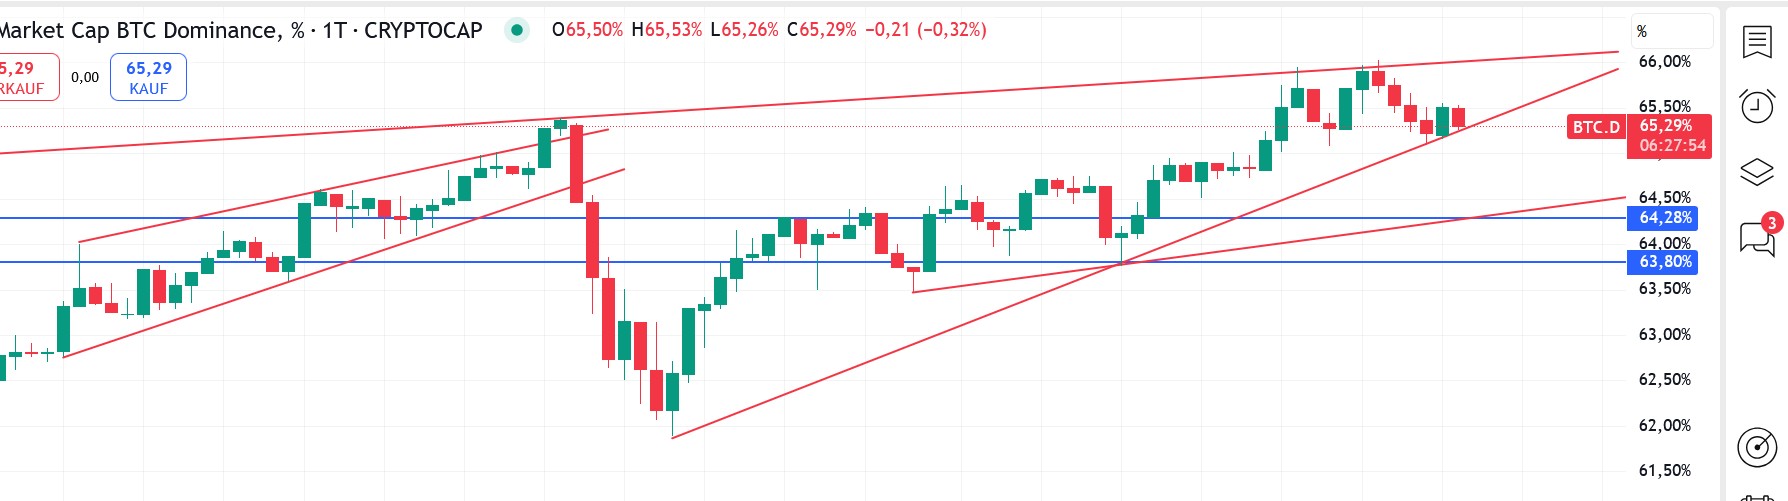Click the red 65,29% current price label
The width and height of the screenshot is (1788, 501).
[x=1666, y=126]
